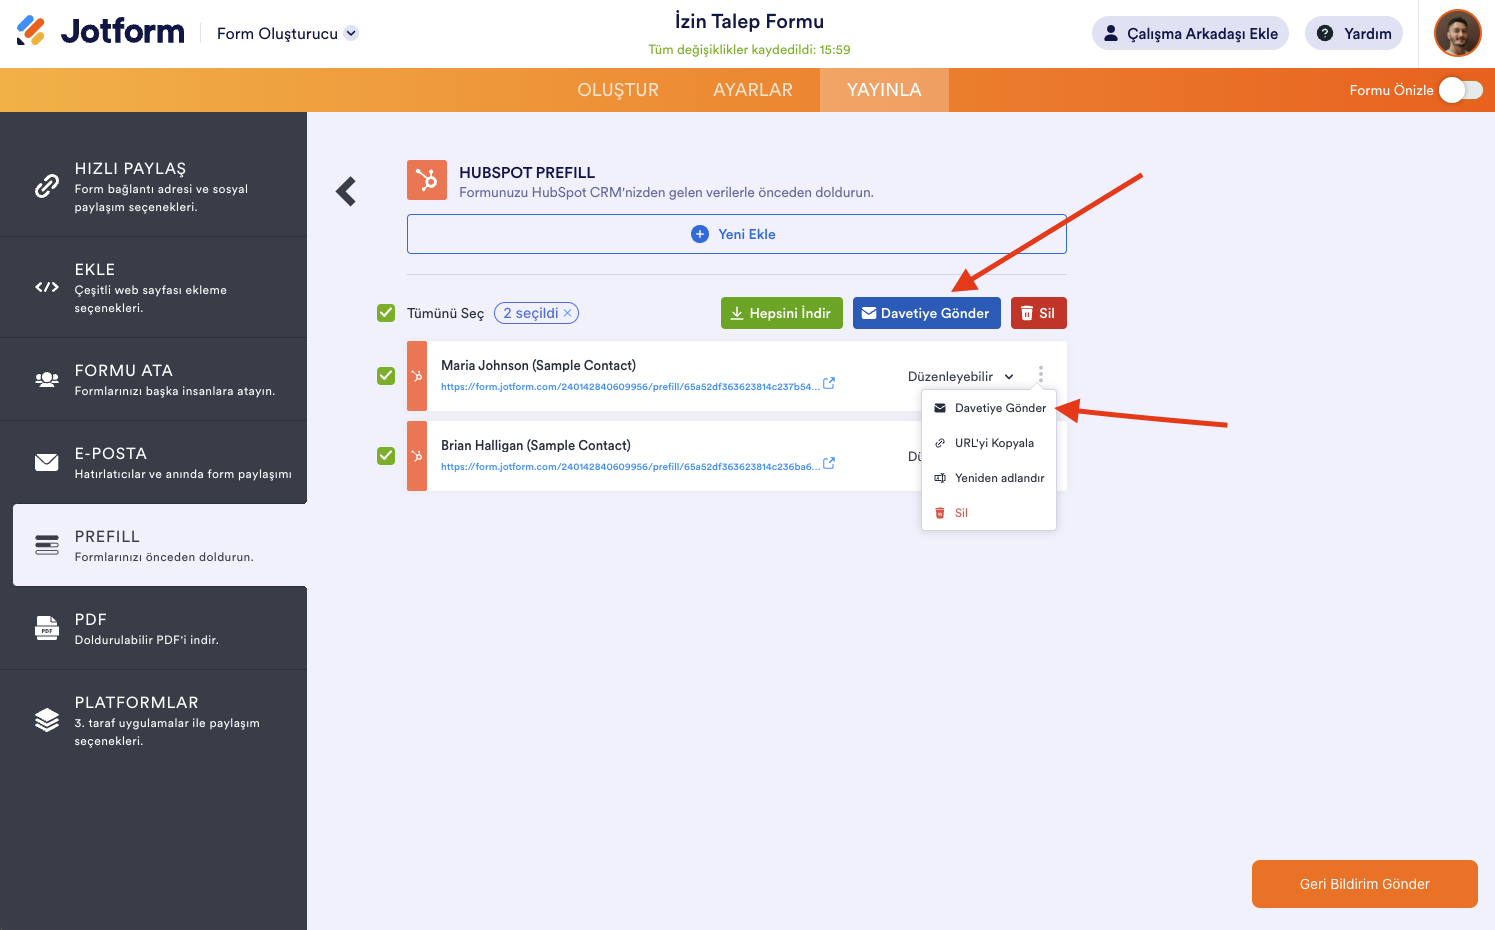Click the Brian Halligan (Sample Contact) name
Screen dimensions: 1495x930
(x=536, y=445)
